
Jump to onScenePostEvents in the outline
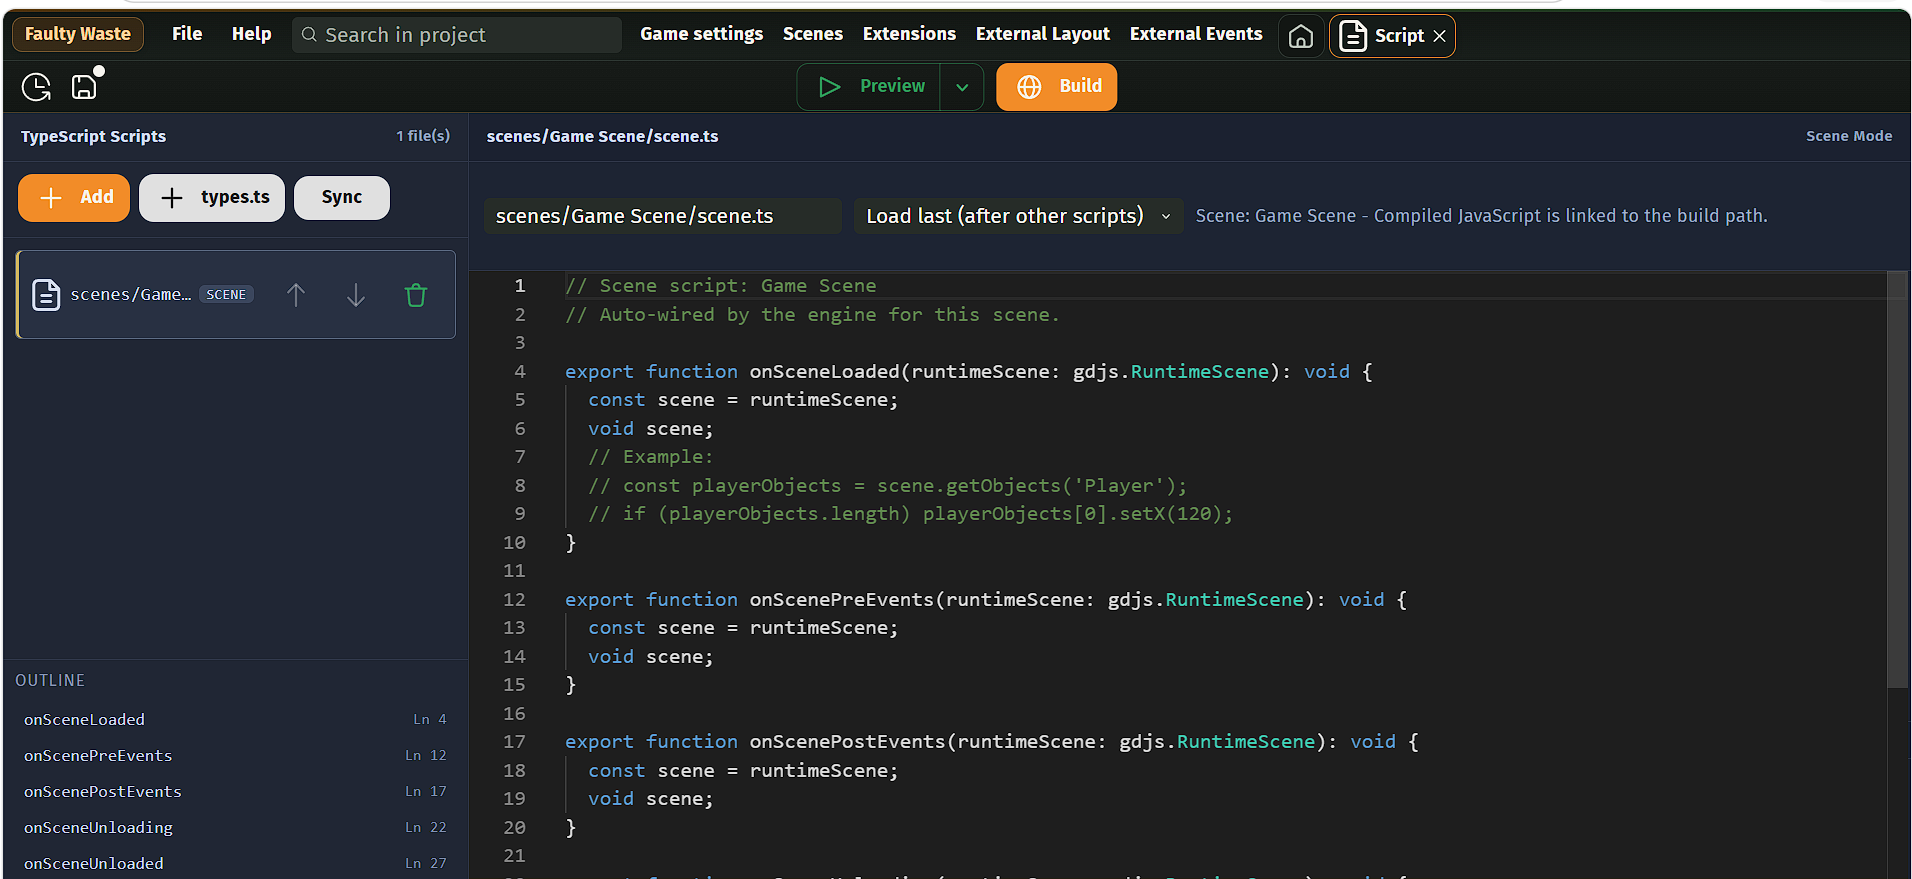coord(103,791)
